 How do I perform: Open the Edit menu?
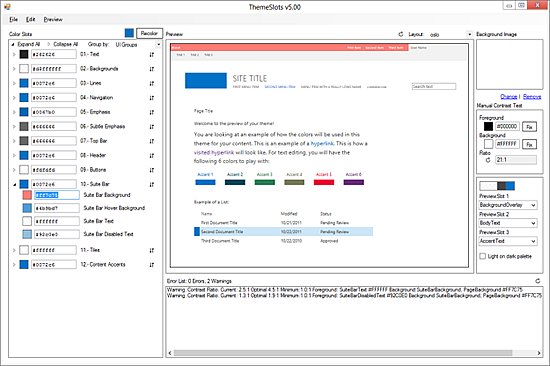click(x=31, y=19)
